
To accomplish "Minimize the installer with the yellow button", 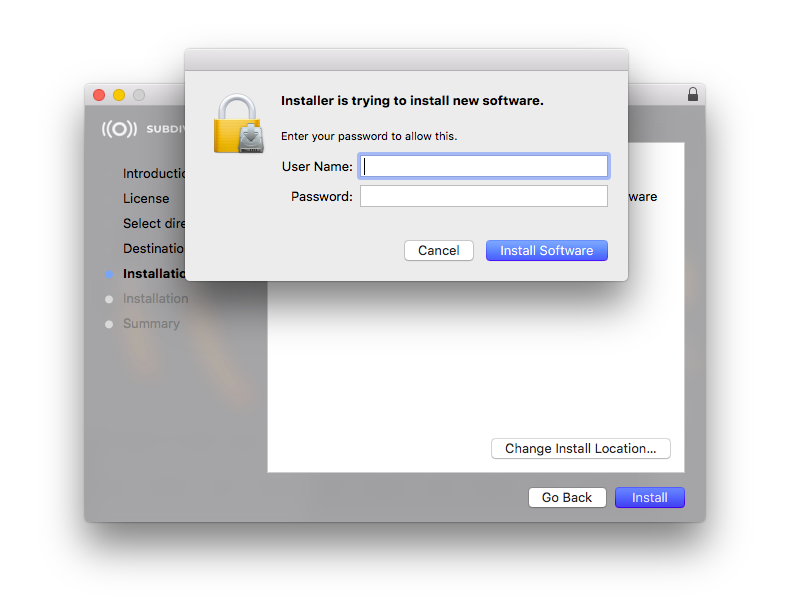I will [119, 95].
